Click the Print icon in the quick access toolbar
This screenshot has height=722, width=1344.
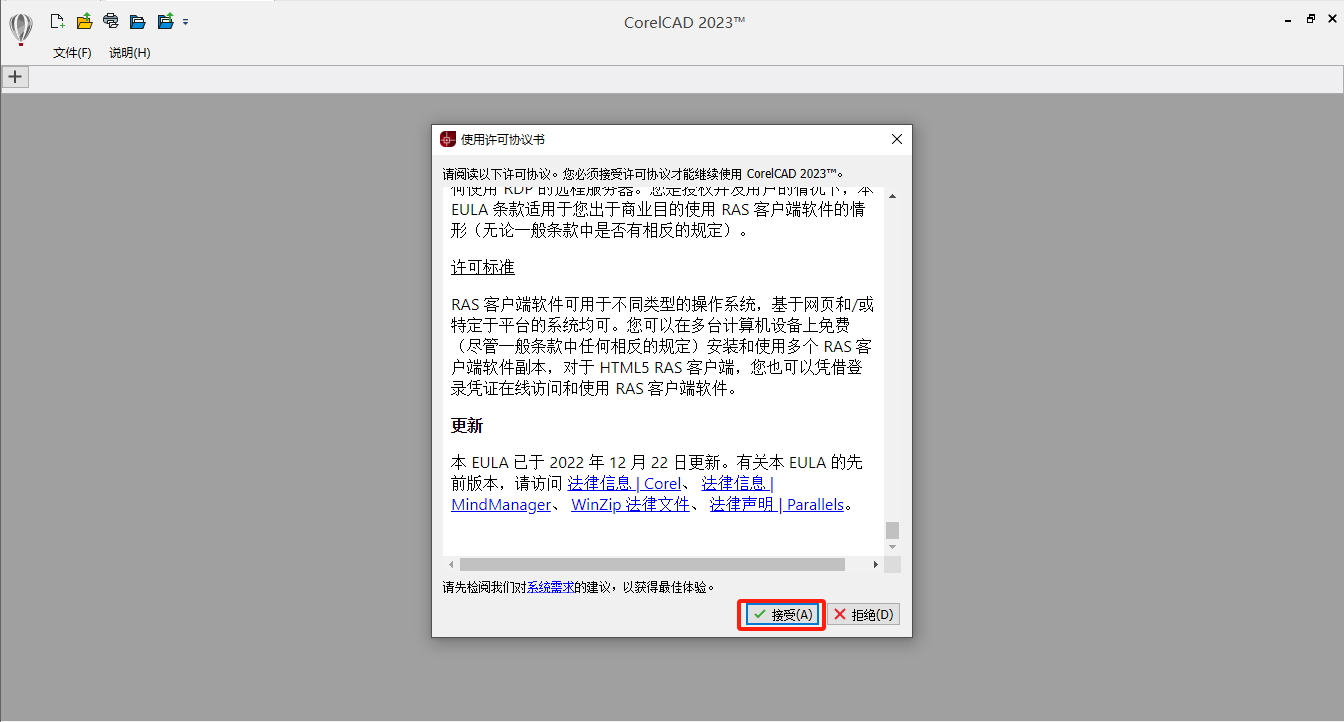111,20
